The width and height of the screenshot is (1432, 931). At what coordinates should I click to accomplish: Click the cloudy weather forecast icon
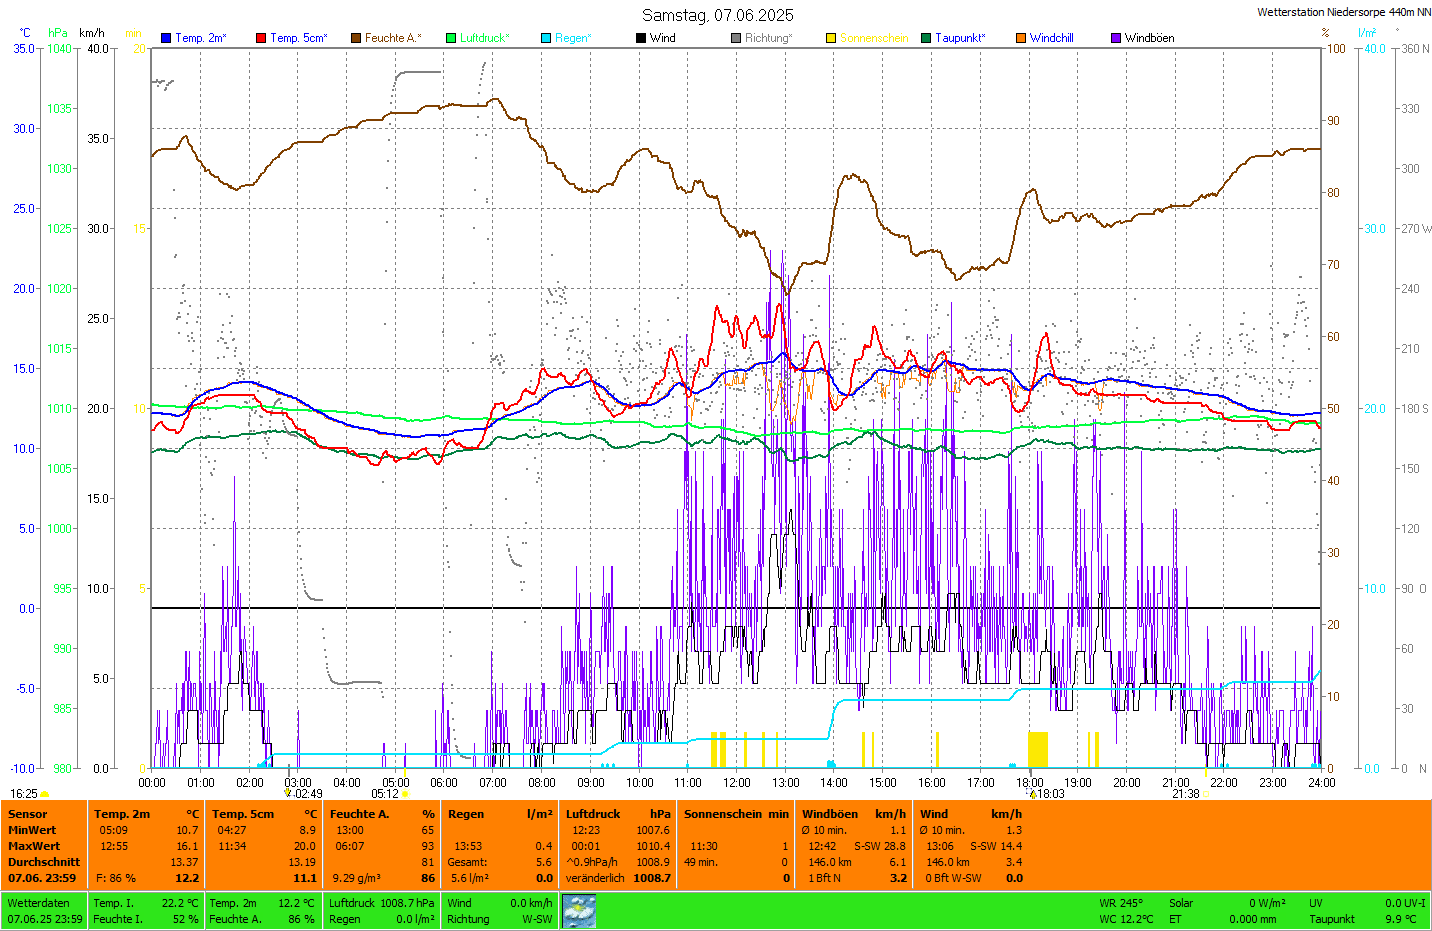(579, 911)
